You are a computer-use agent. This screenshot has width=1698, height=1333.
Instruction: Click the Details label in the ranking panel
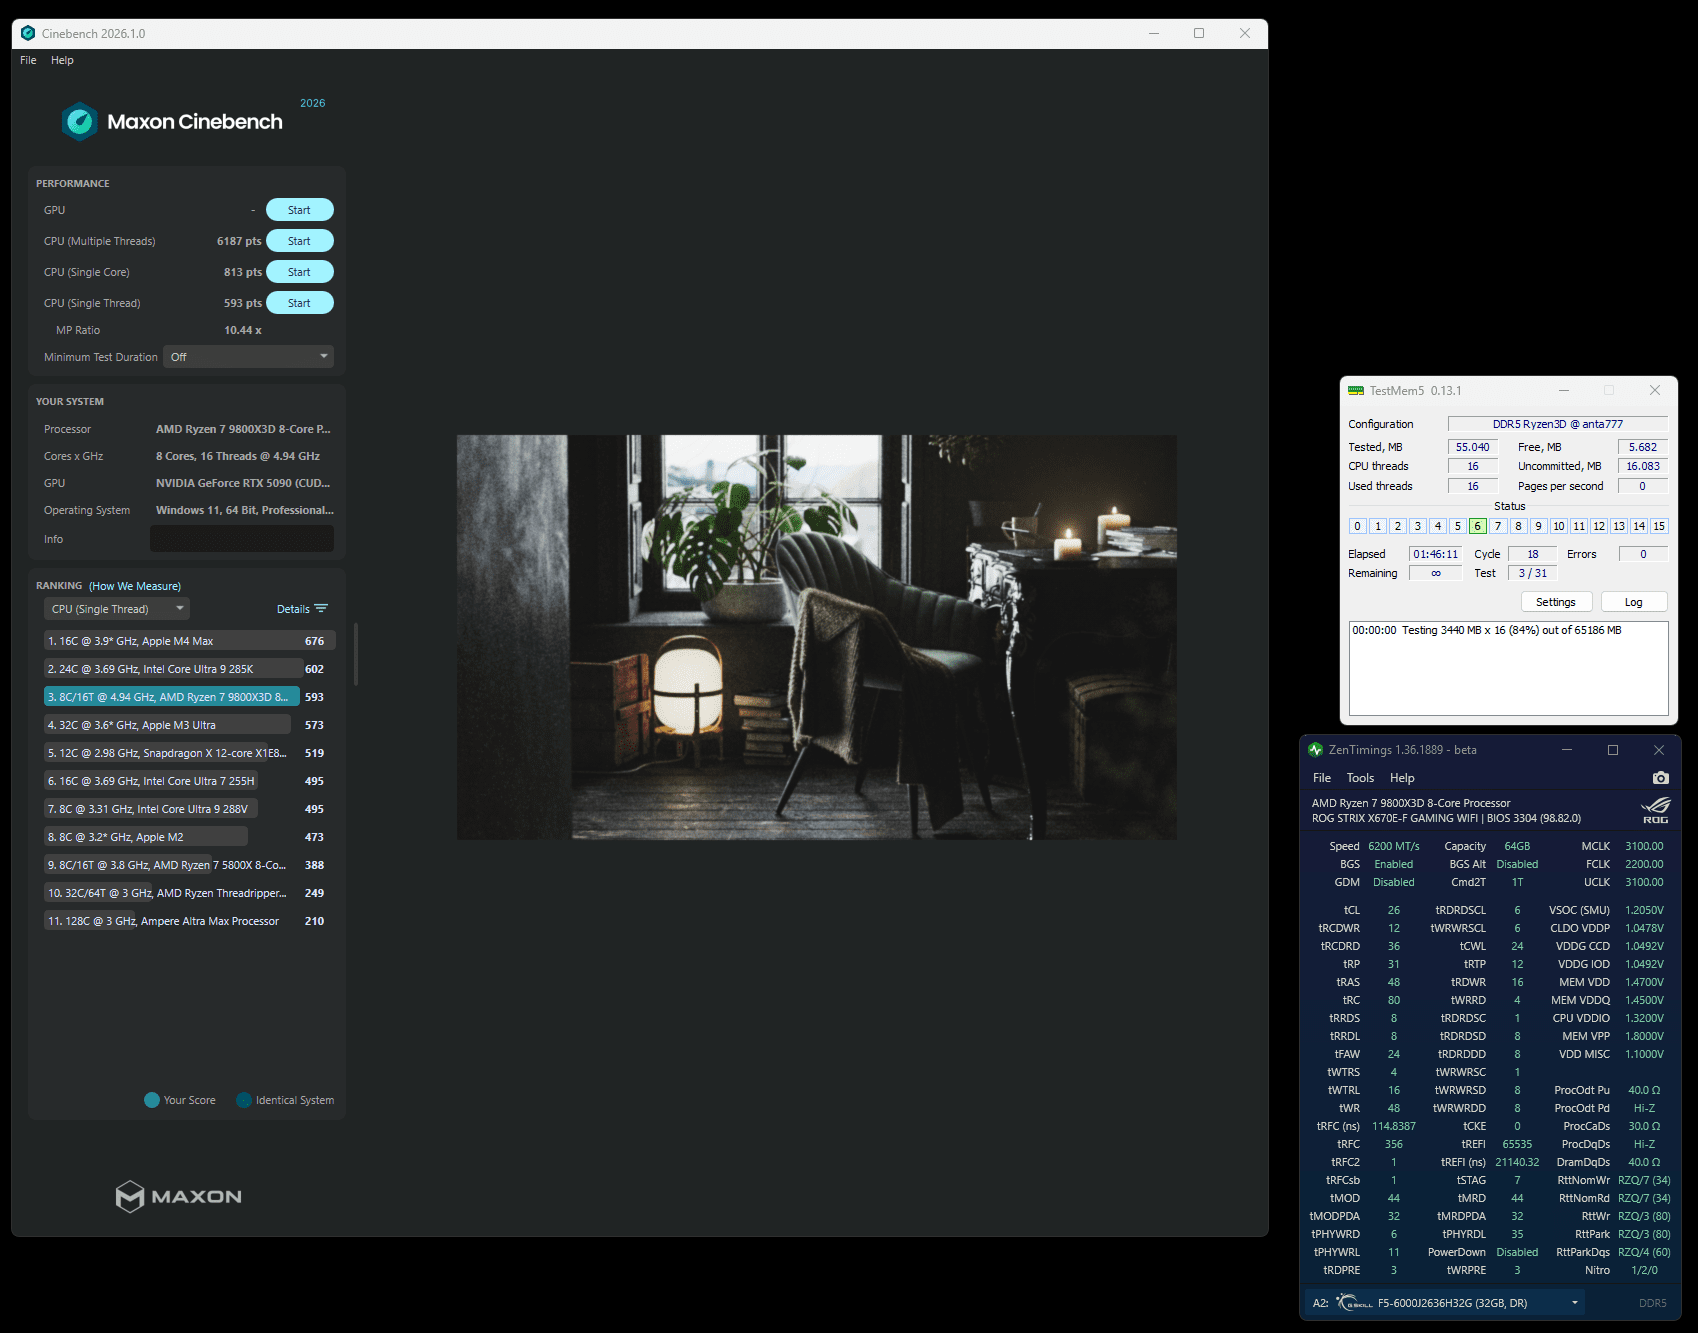tap(293, 609)
